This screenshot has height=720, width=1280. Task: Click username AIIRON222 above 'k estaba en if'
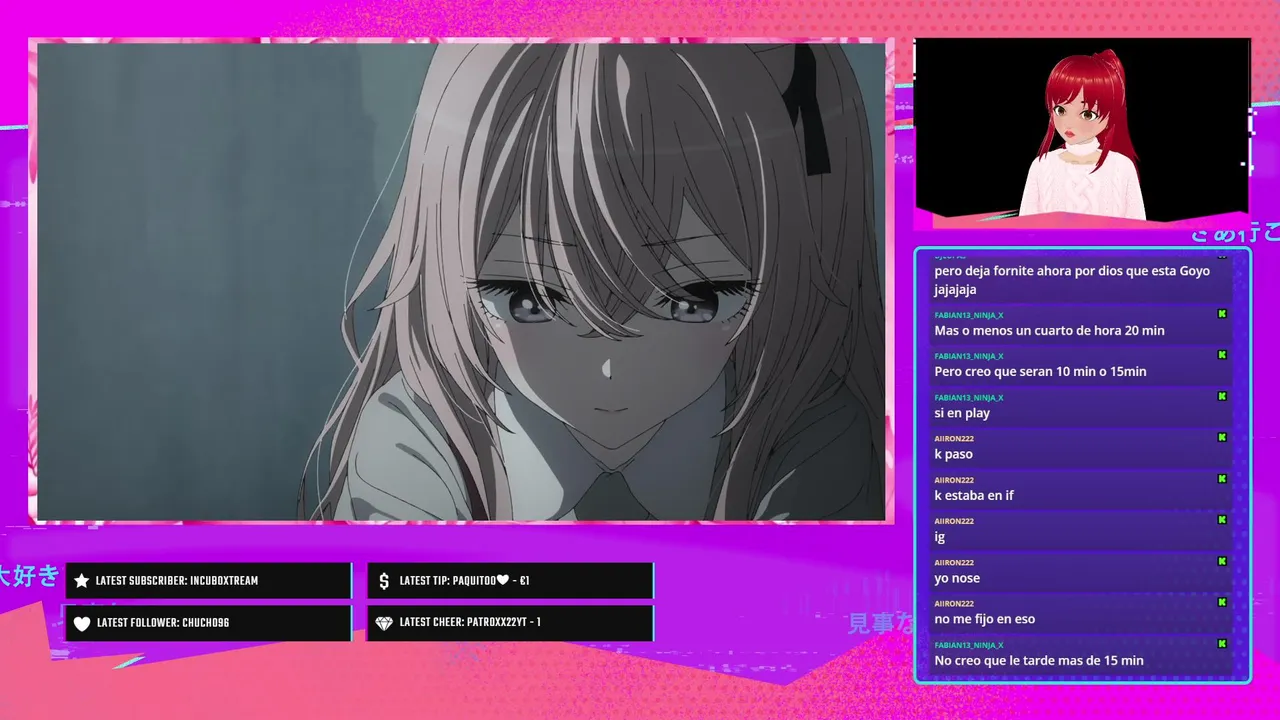(954, 480)
